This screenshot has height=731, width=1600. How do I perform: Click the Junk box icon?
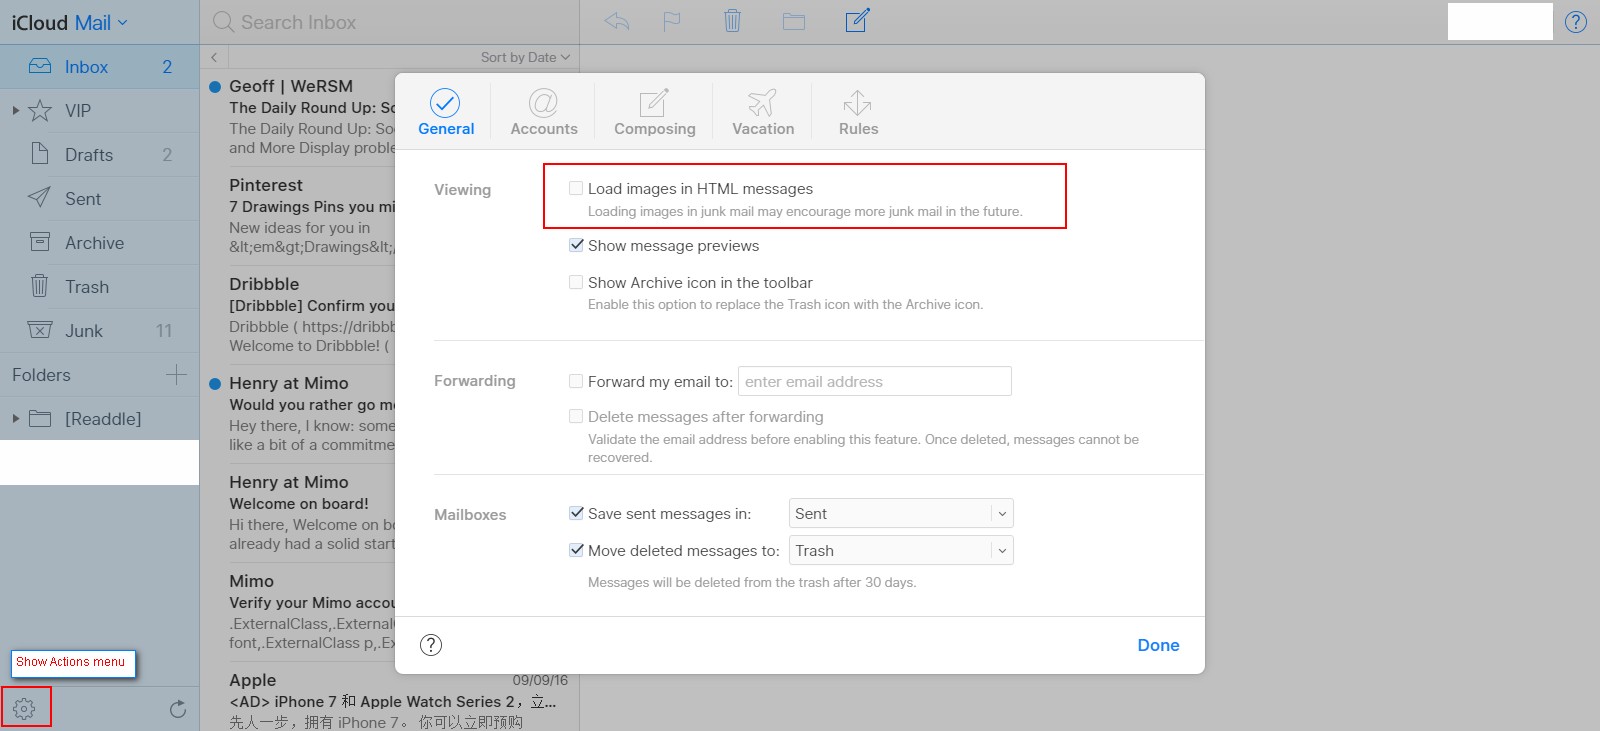click(40, 330)
